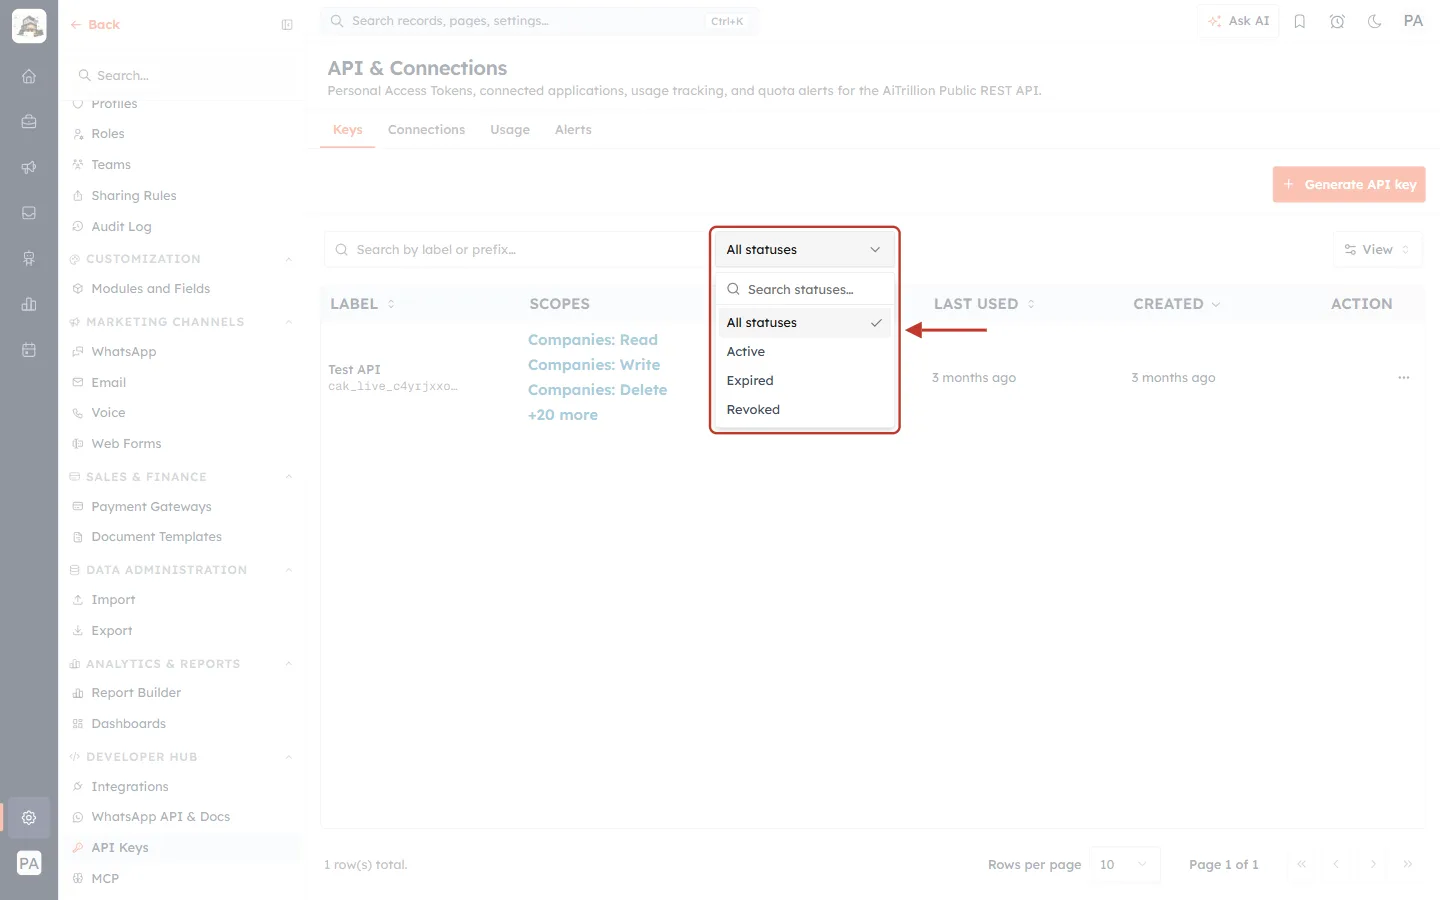Click the Ask AI button
The height and width of the screenshot is (900, 1440).
click(x=1238, y=21)
